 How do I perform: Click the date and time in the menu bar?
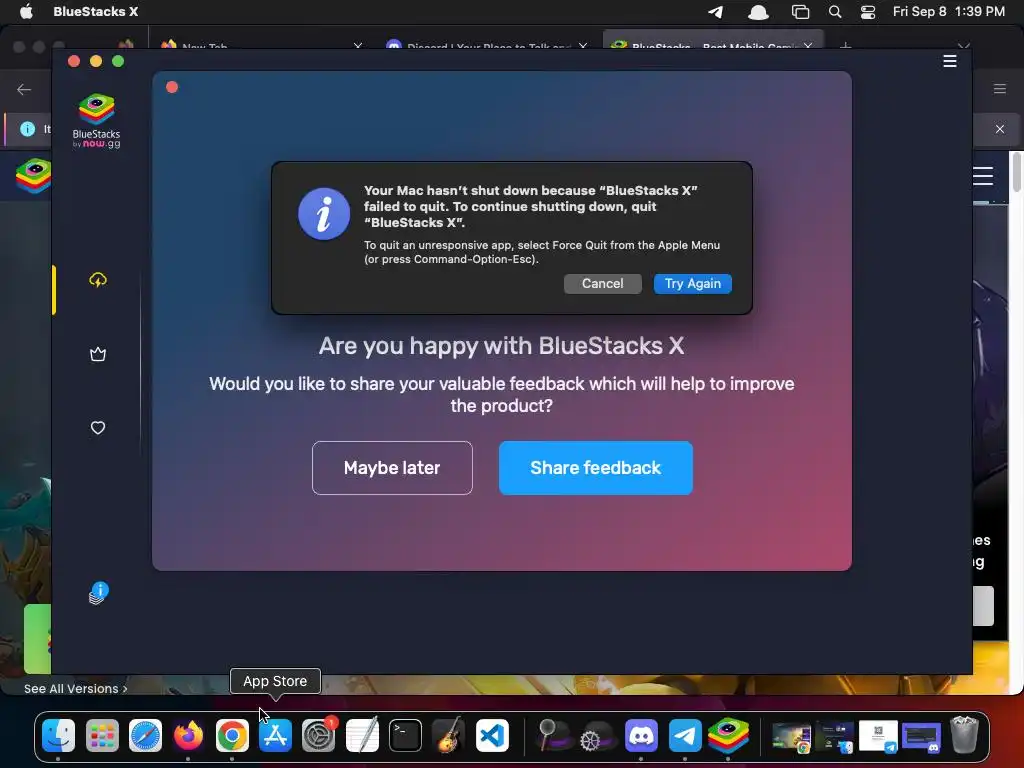949,11
